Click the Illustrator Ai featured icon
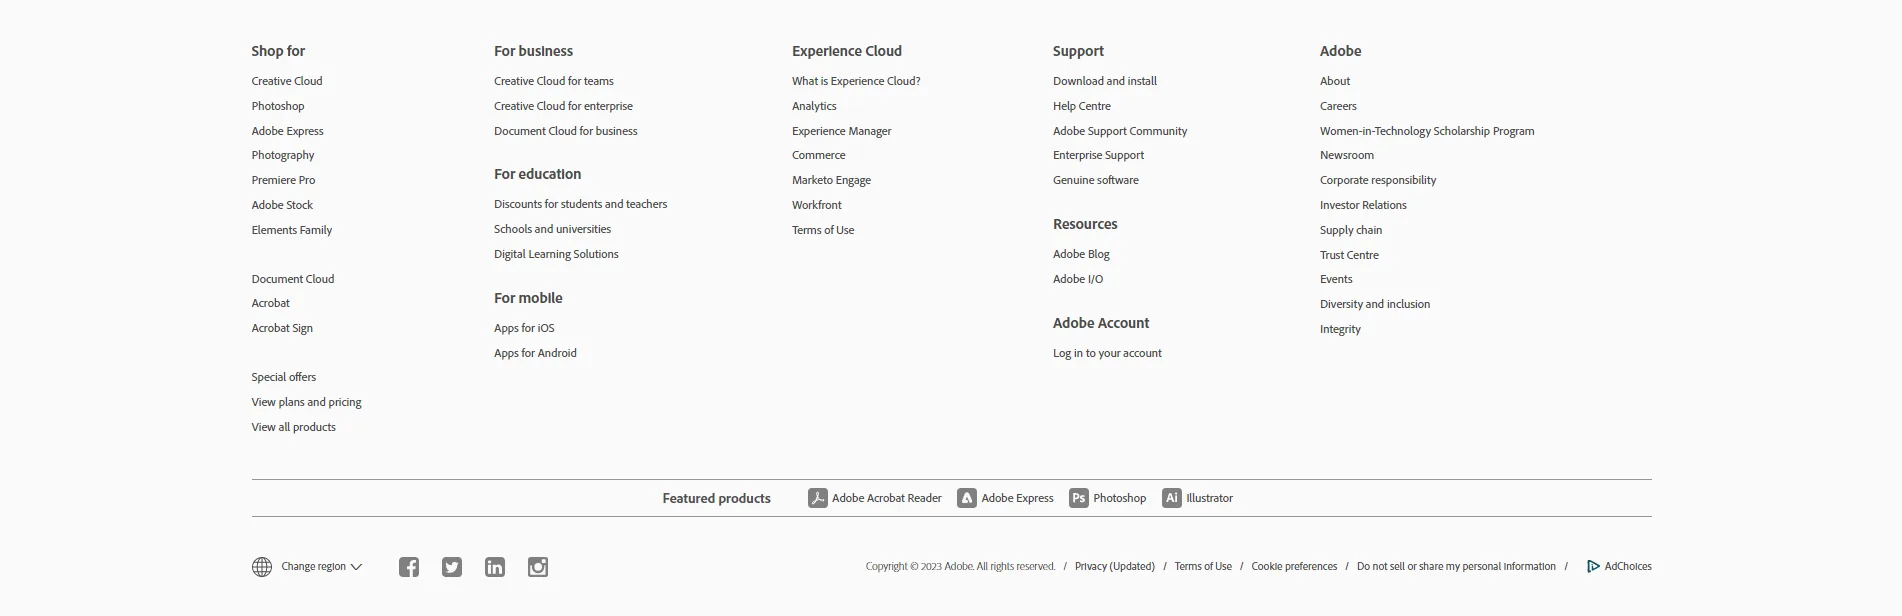The image size is (1902, 616). tap(1172, 498)
